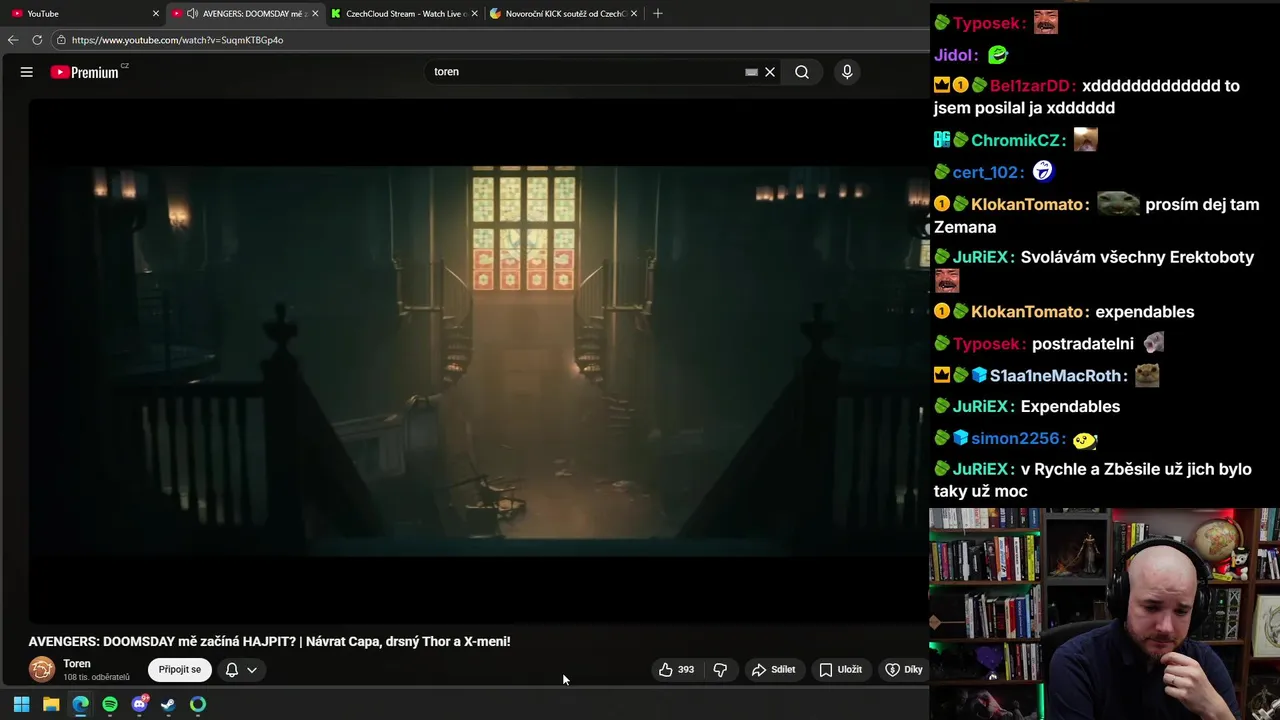1280x720 pixels.
Task: Start voice search with microphone
Action: [847, 72]
